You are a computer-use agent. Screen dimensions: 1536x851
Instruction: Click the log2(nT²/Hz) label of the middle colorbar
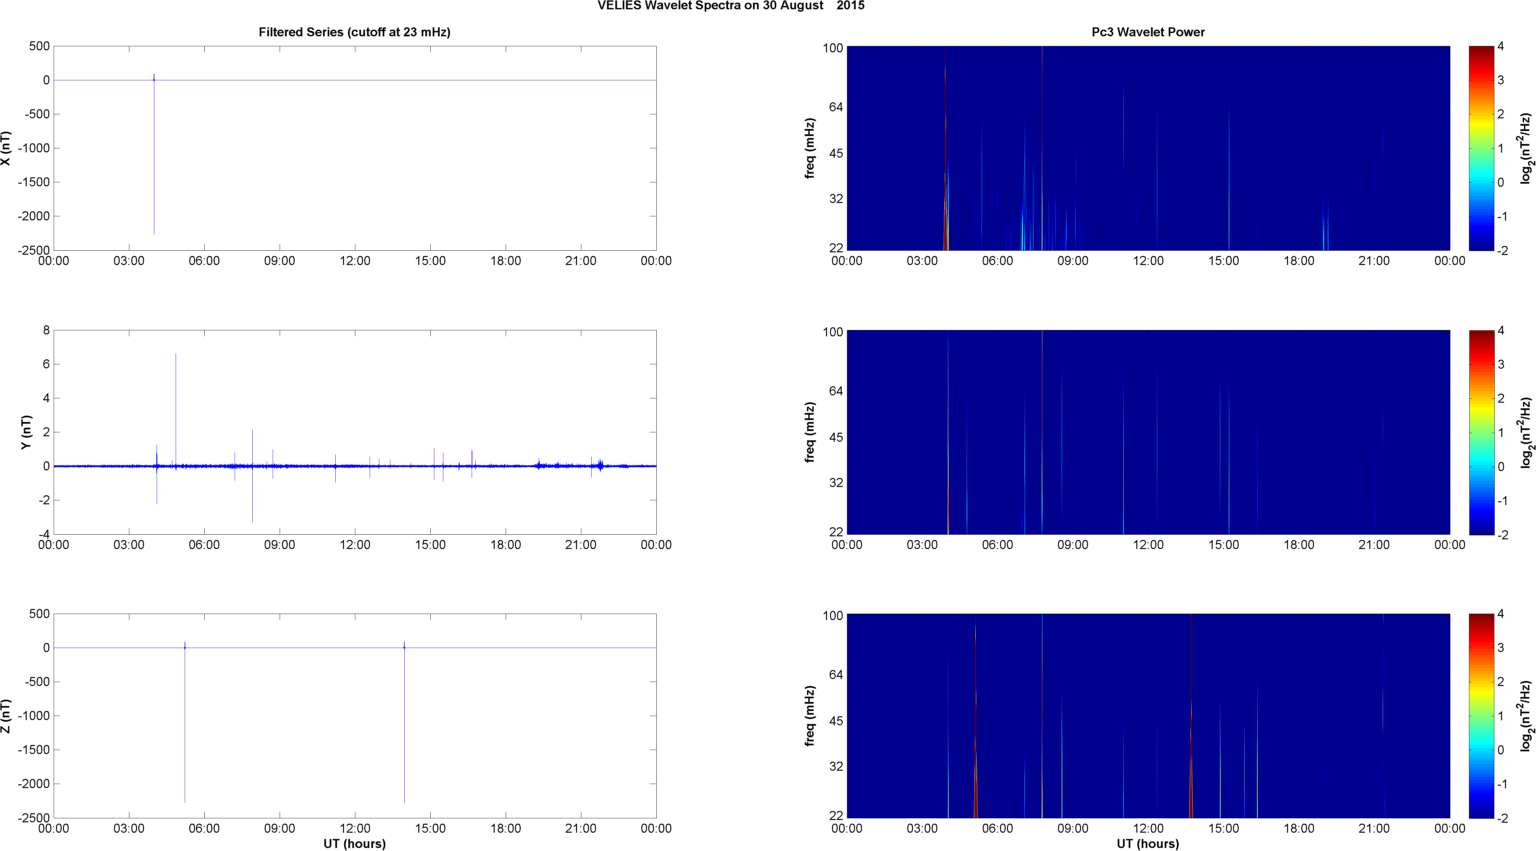click(x=1526, y=432)
